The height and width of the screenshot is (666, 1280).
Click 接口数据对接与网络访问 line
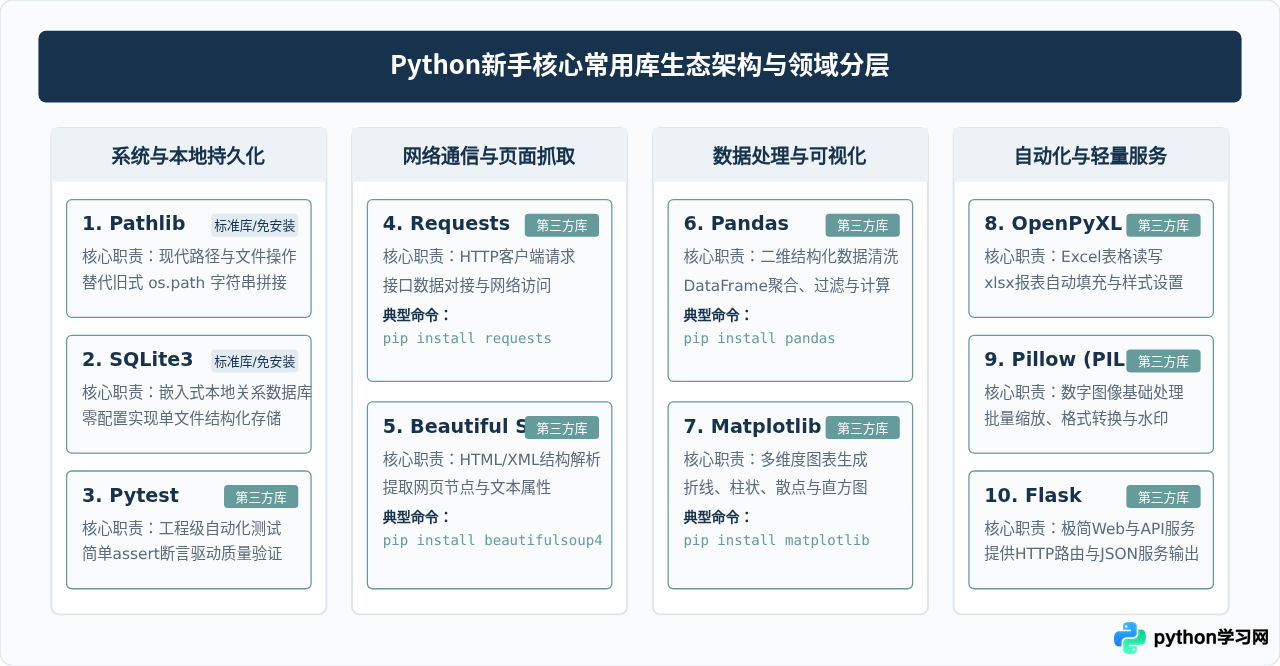click(467, 286)
